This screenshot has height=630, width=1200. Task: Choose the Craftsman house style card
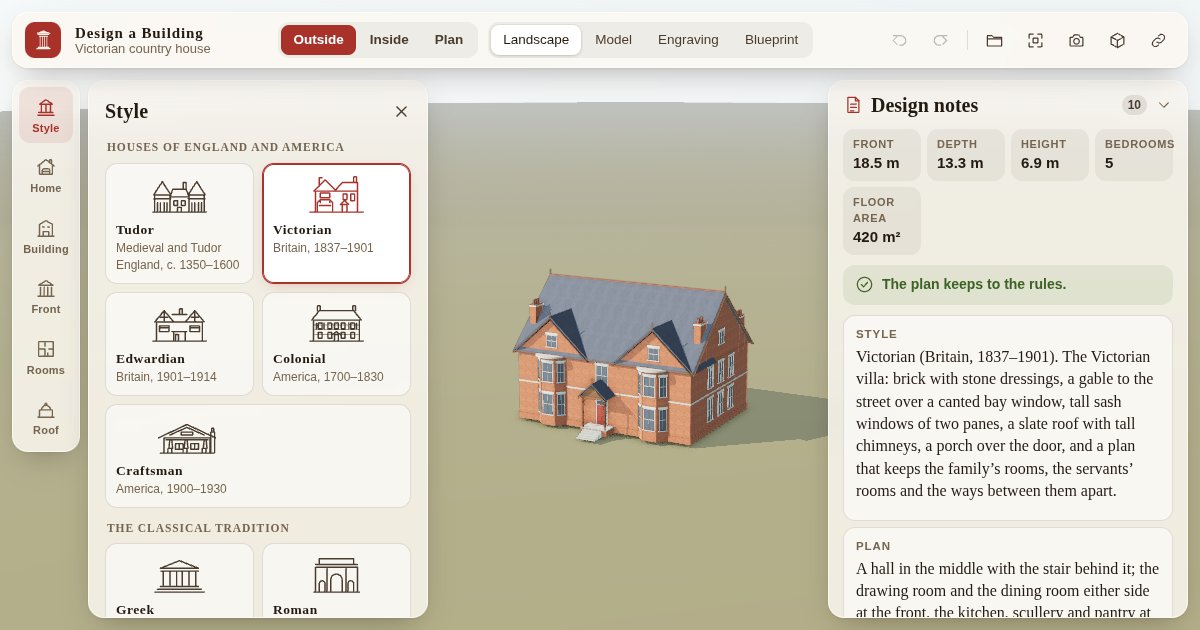click(x=258, y=456)
